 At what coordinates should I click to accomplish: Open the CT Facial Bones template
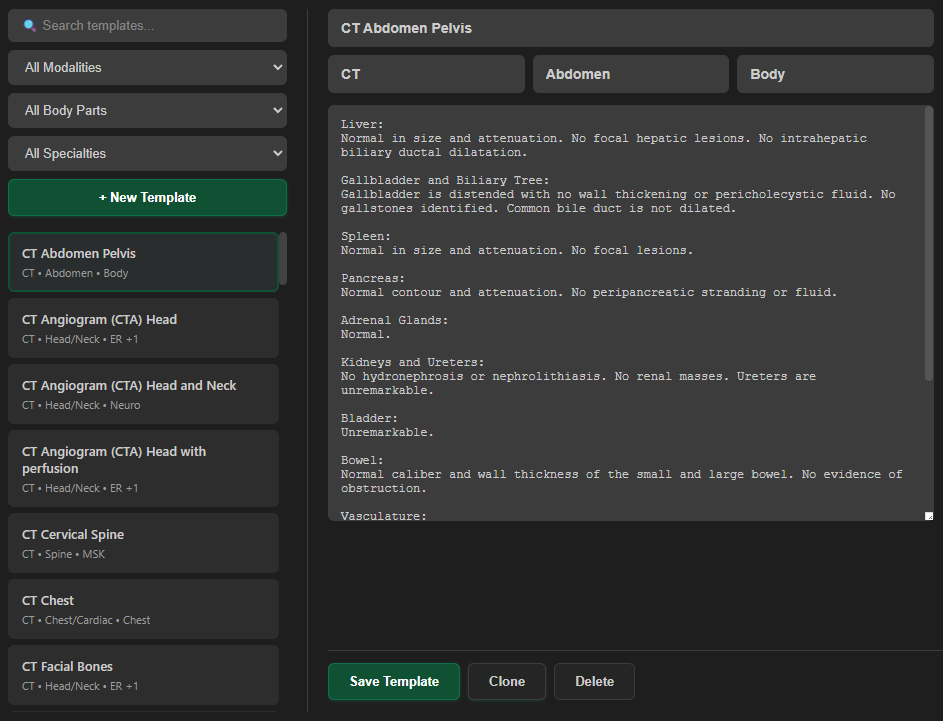(x=143, y=675)
